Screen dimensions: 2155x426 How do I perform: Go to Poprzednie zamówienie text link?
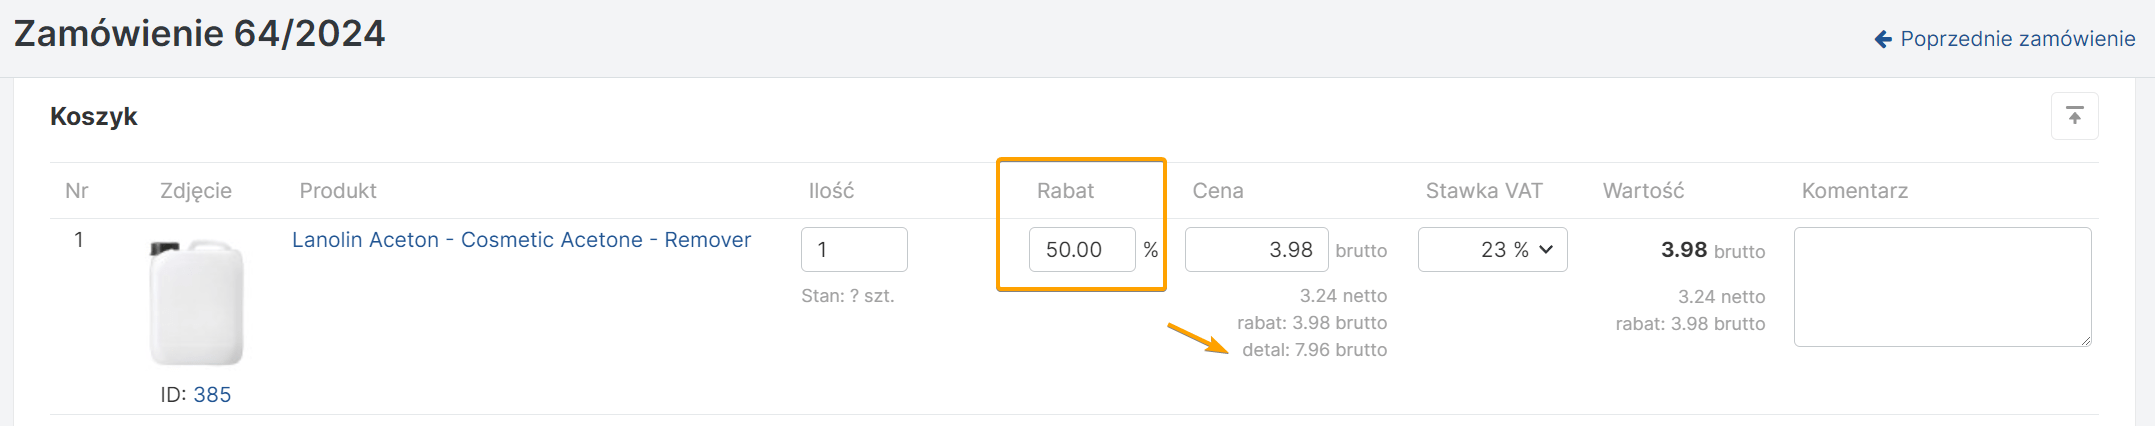[x=2017, y=39]
